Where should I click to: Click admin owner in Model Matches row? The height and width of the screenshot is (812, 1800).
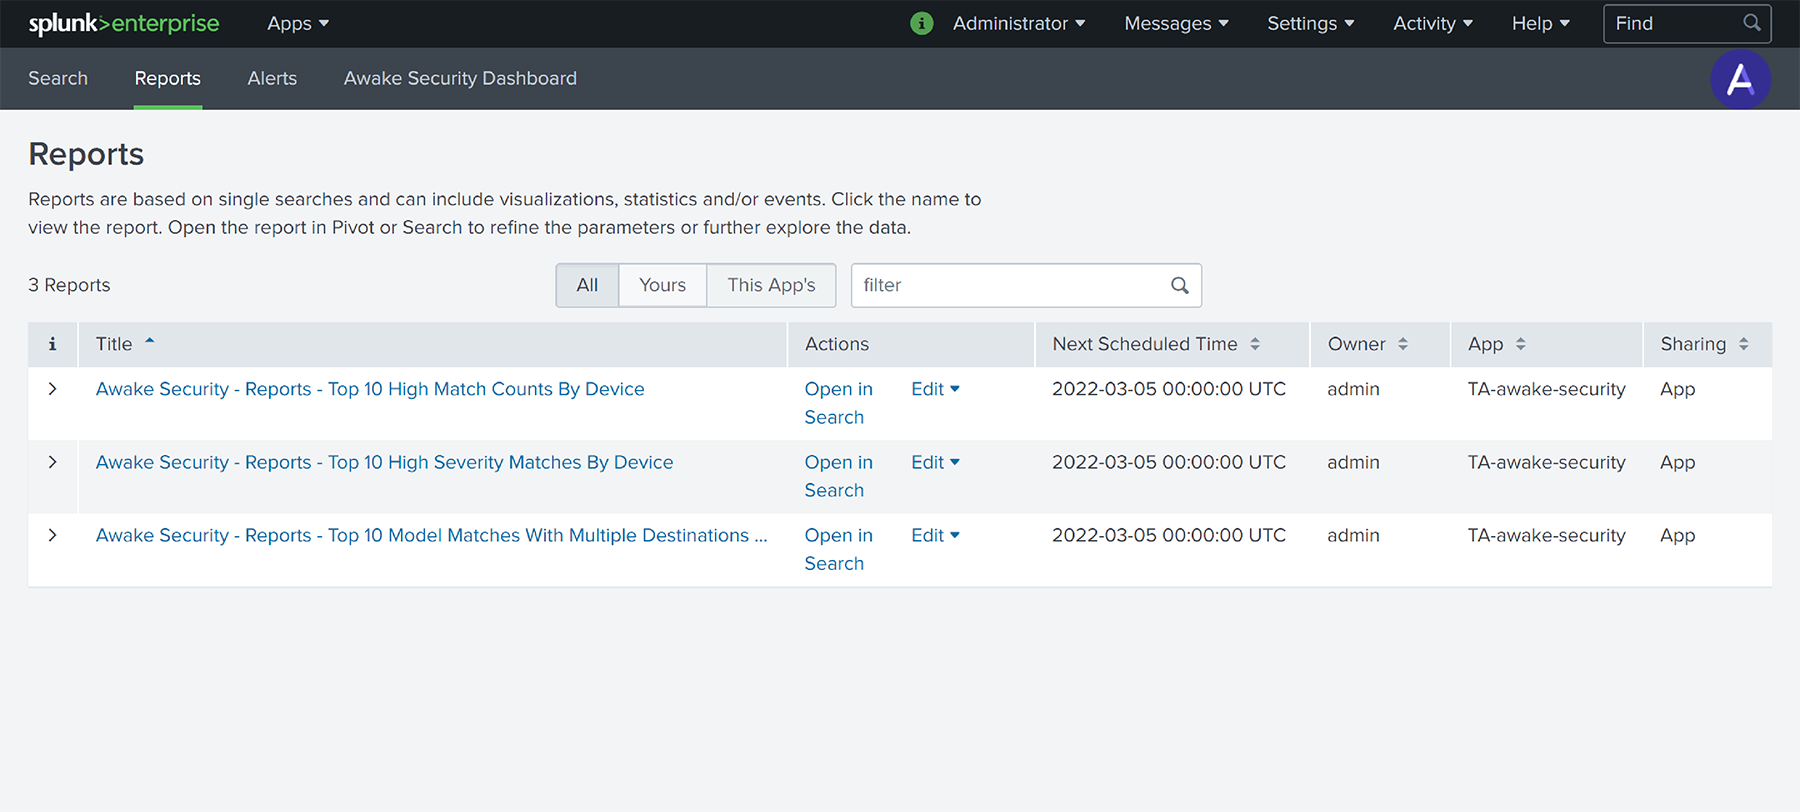(x=1353, y=535)
